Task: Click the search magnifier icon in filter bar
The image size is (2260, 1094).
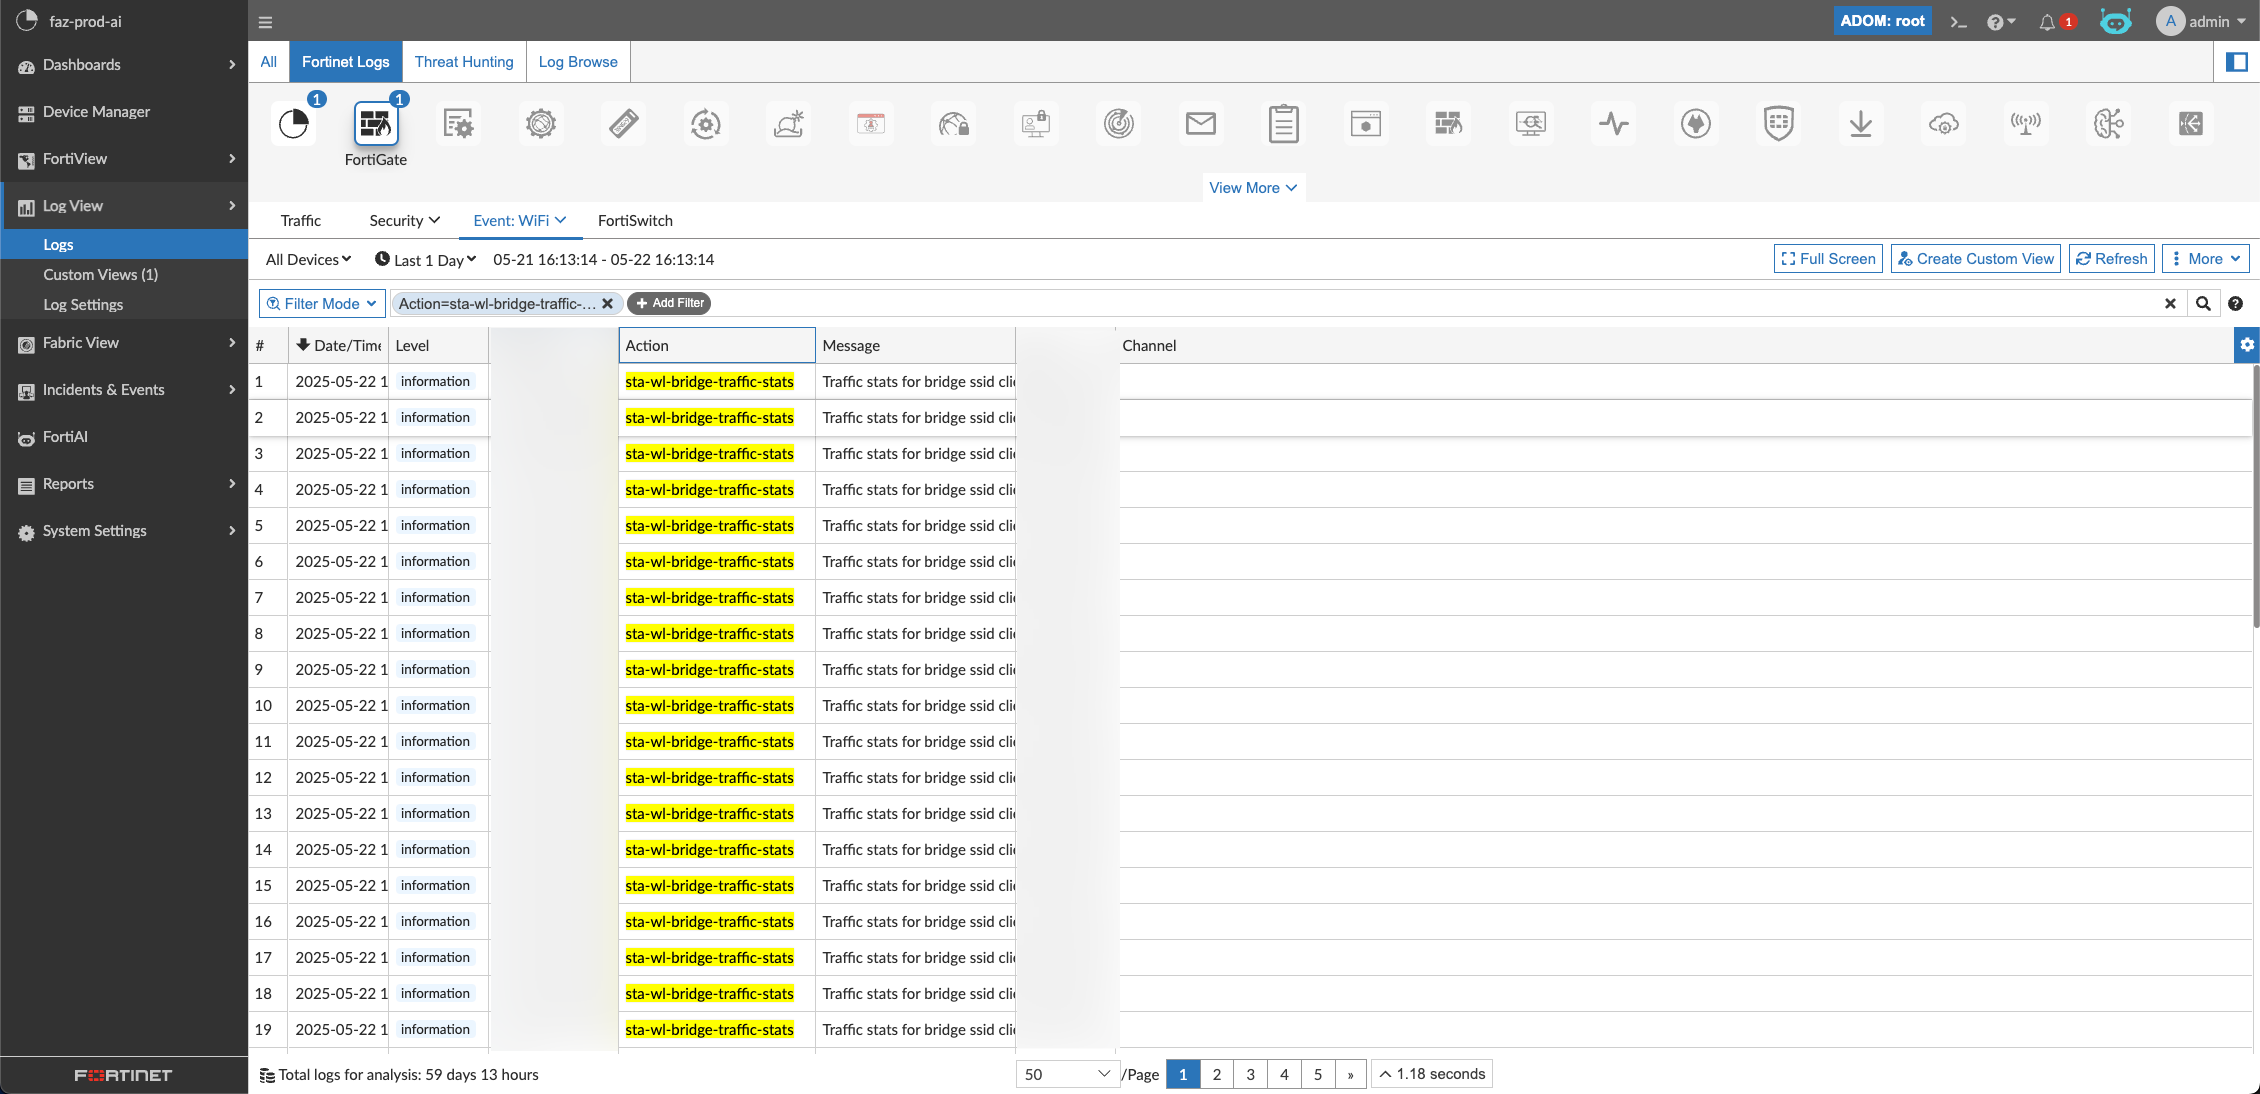Action: [2202, 303]
